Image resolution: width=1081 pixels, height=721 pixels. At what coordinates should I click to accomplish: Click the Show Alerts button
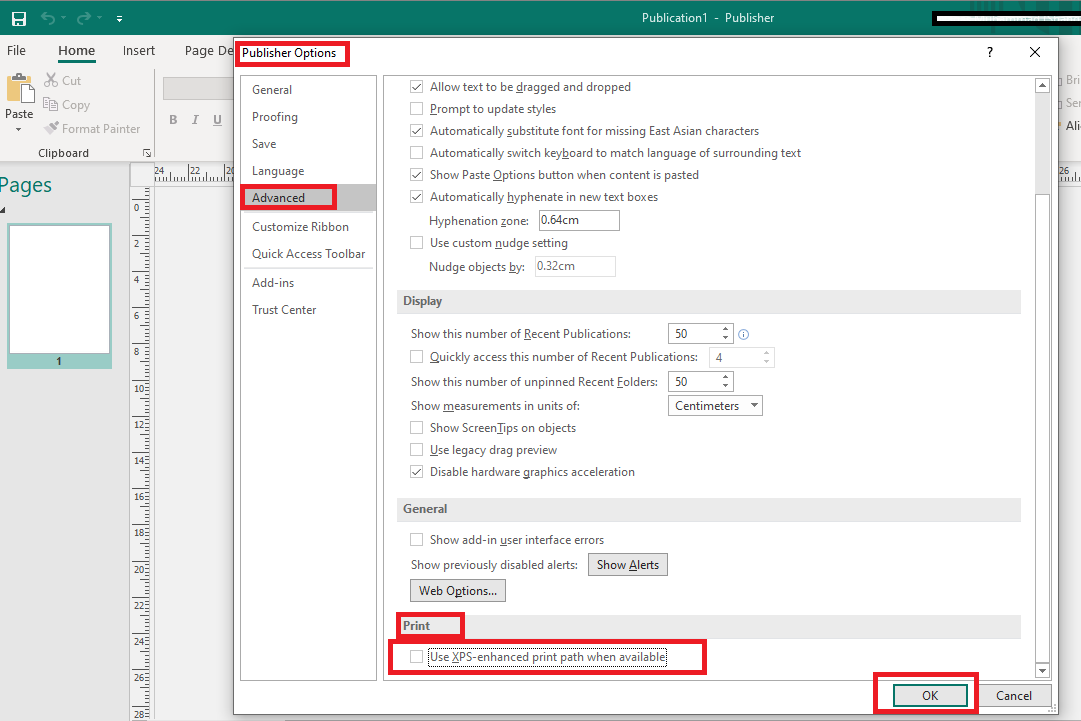pyautogui.click(x=627, y=565)
